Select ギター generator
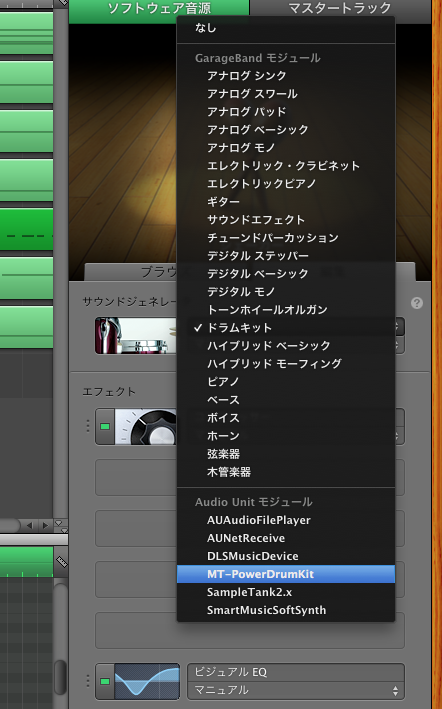Viewport: 442px width, 709px height. (x=286, y=202)
